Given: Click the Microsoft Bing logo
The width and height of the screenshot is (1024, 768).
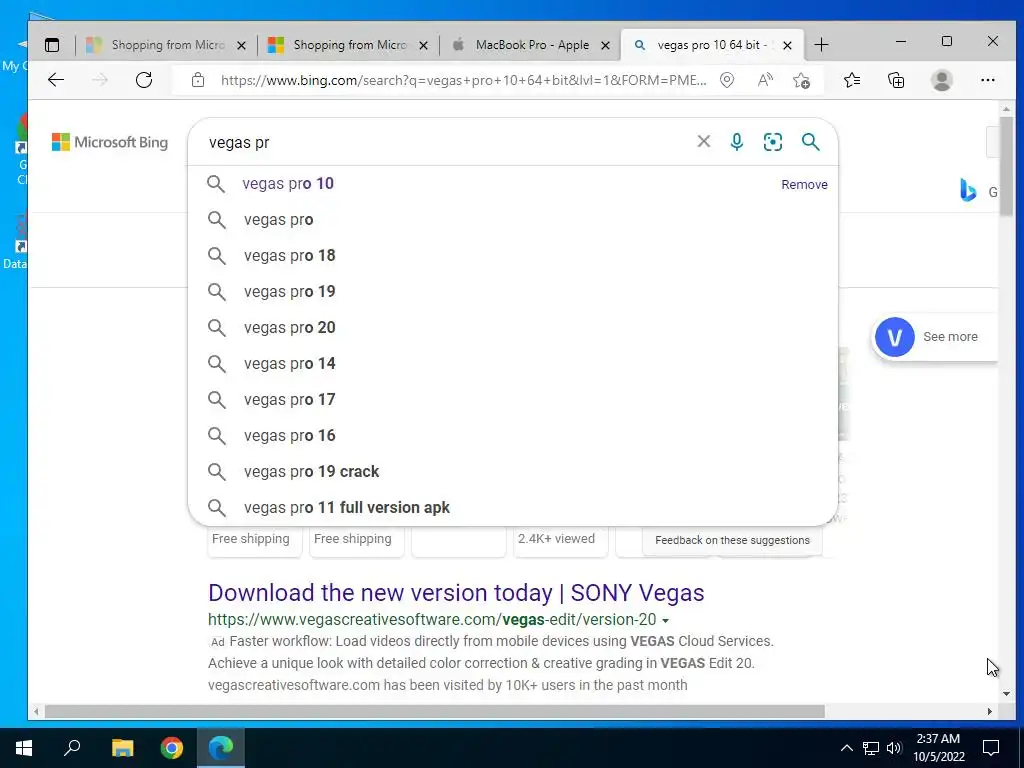Looking at the screenshot, I should [110, 142].
